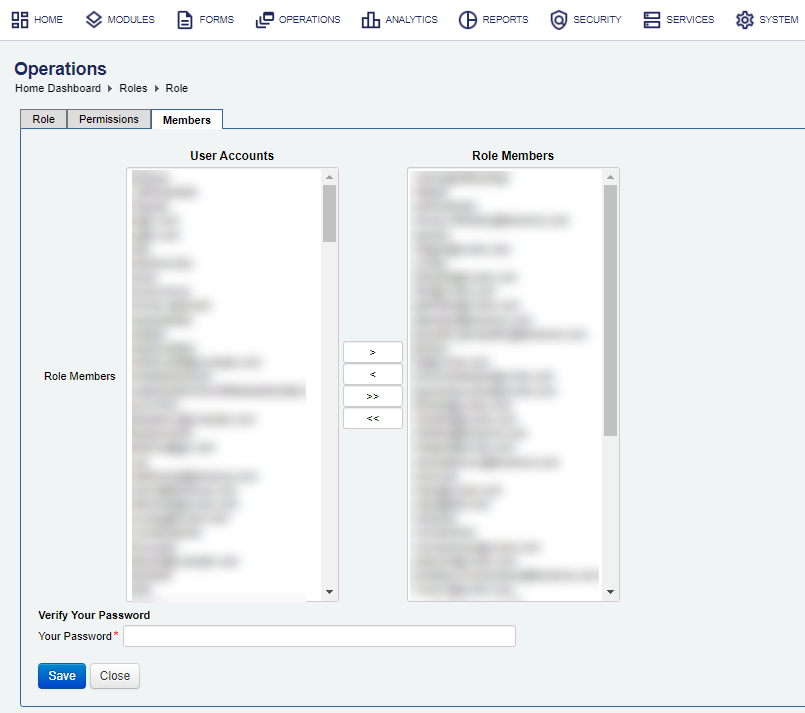Go back to Home Dashboard via breadcrumb

coord(57,88)
